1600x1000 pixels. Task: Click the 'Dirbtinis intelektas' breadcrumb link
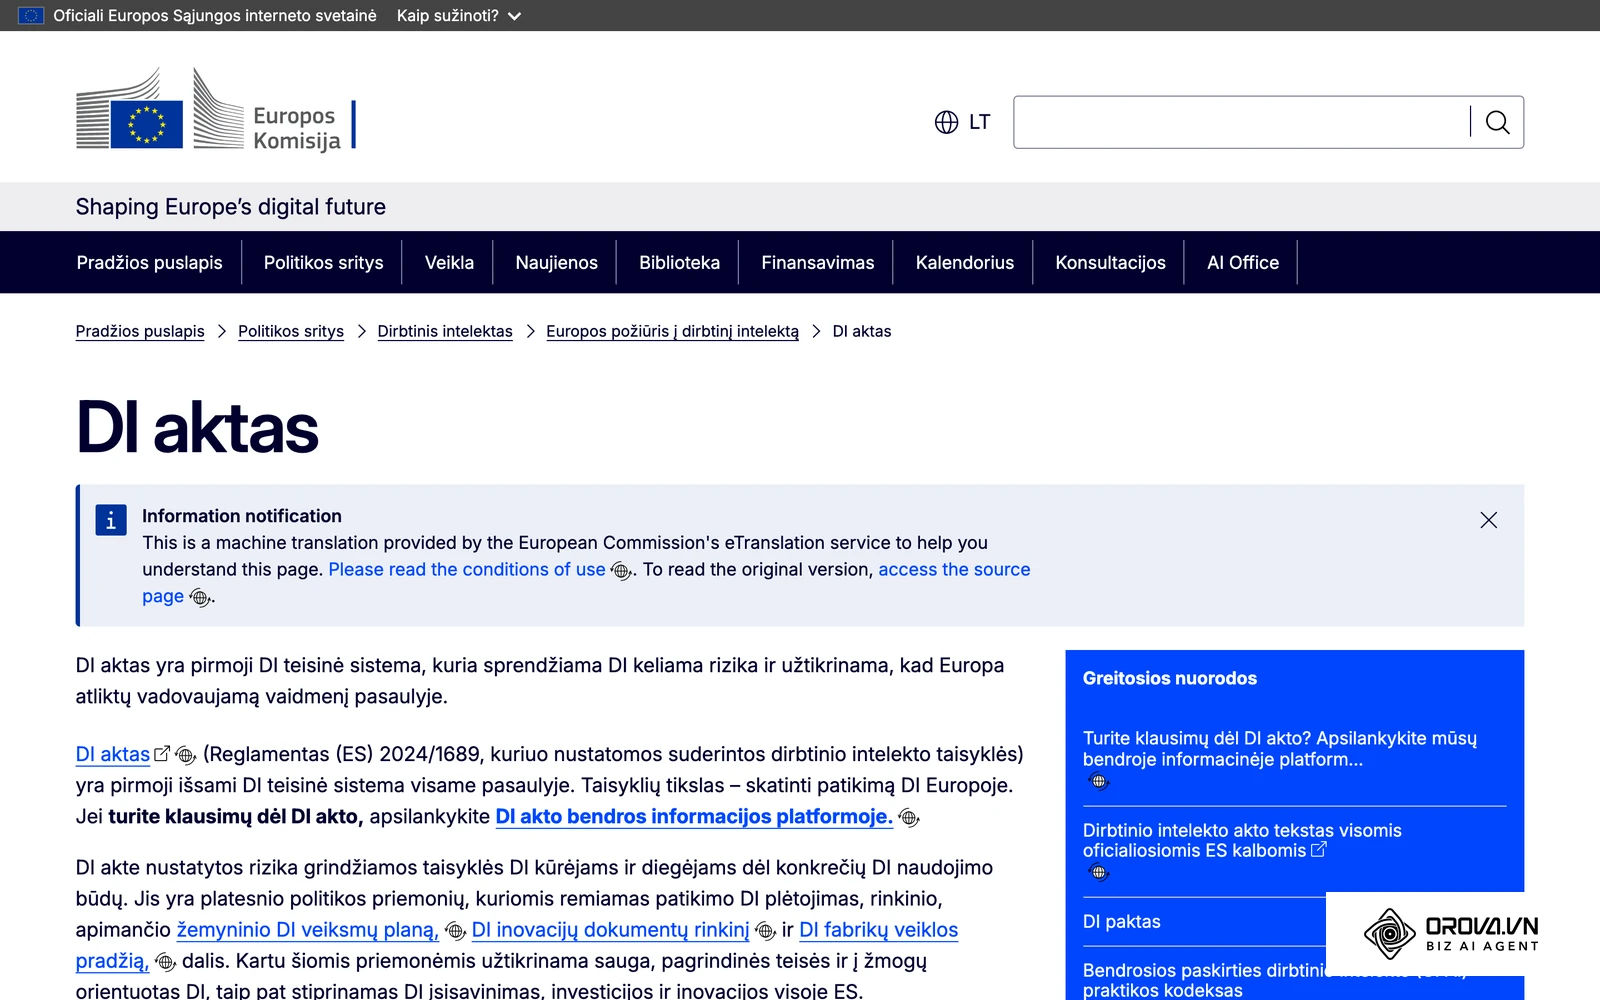[445, 331]
